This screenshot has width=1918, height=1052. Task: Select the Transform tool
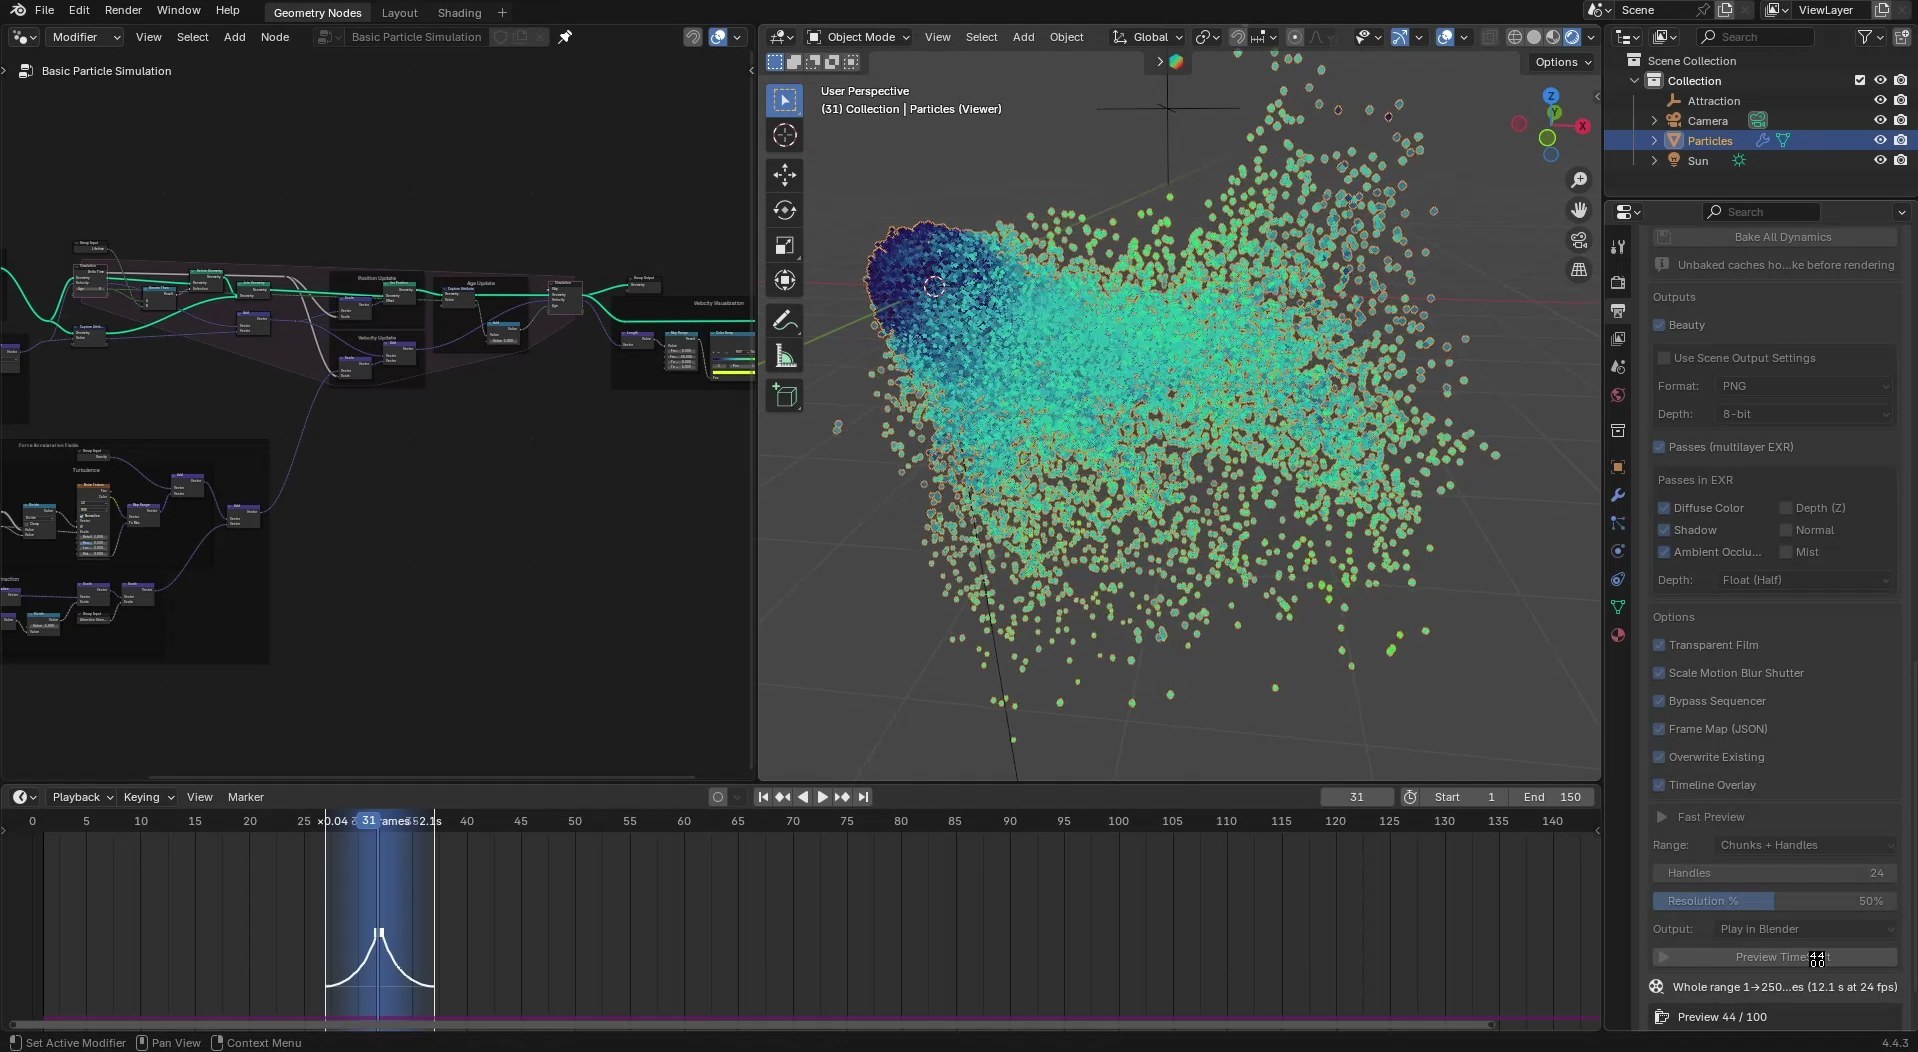pos(785,280)
